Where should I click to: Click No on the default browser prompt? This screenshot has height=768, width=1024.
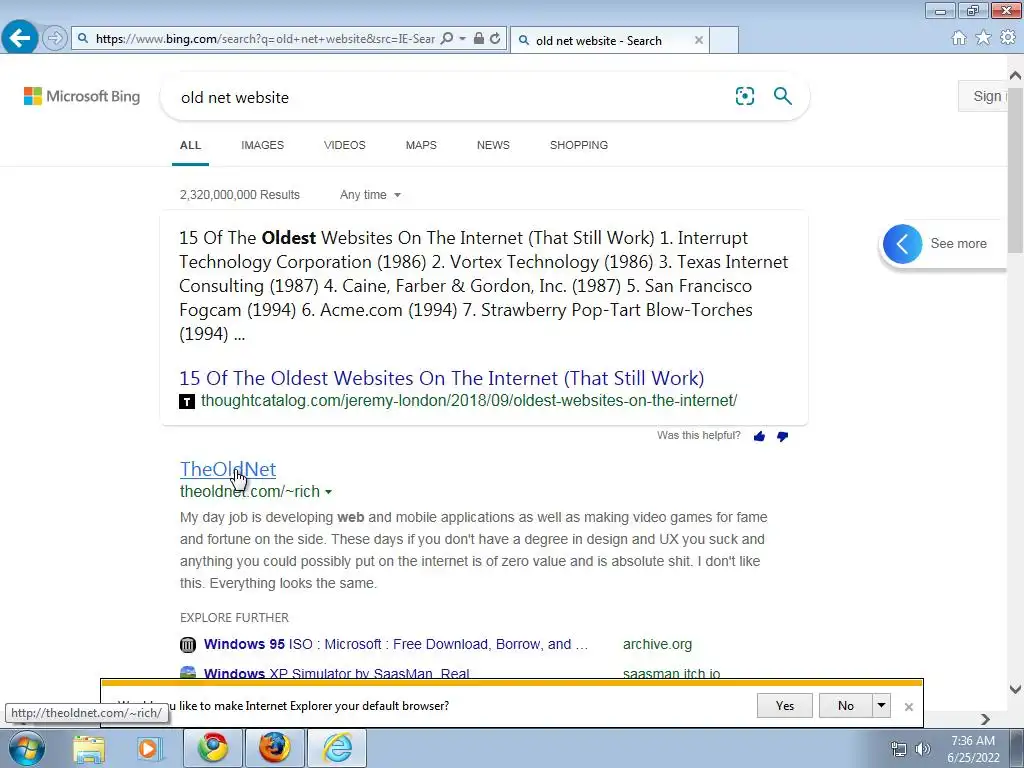point(846,705)
